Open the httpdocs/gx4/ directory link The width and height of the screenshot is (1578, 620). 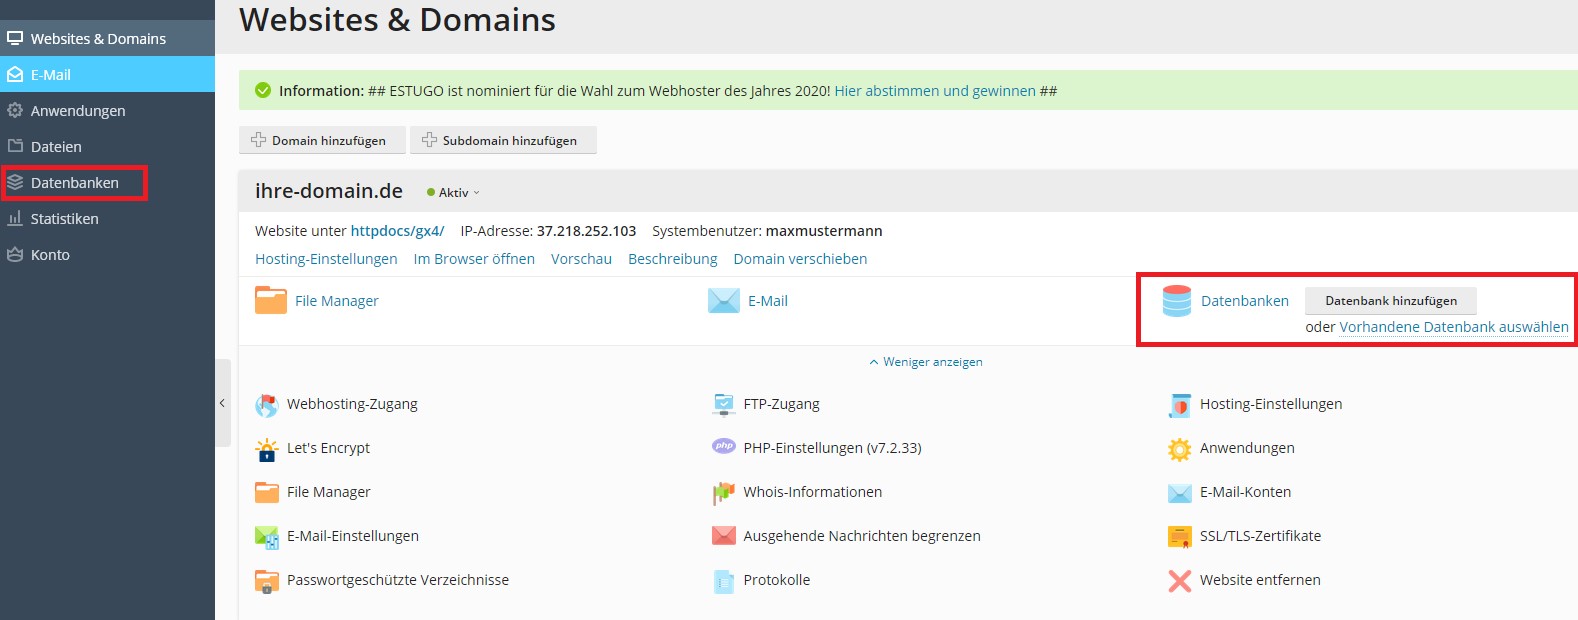tap(397, 231)
